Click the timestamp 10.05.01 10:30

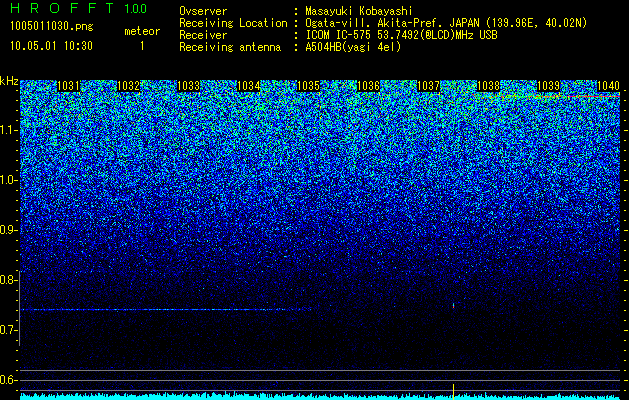[51, 46]
